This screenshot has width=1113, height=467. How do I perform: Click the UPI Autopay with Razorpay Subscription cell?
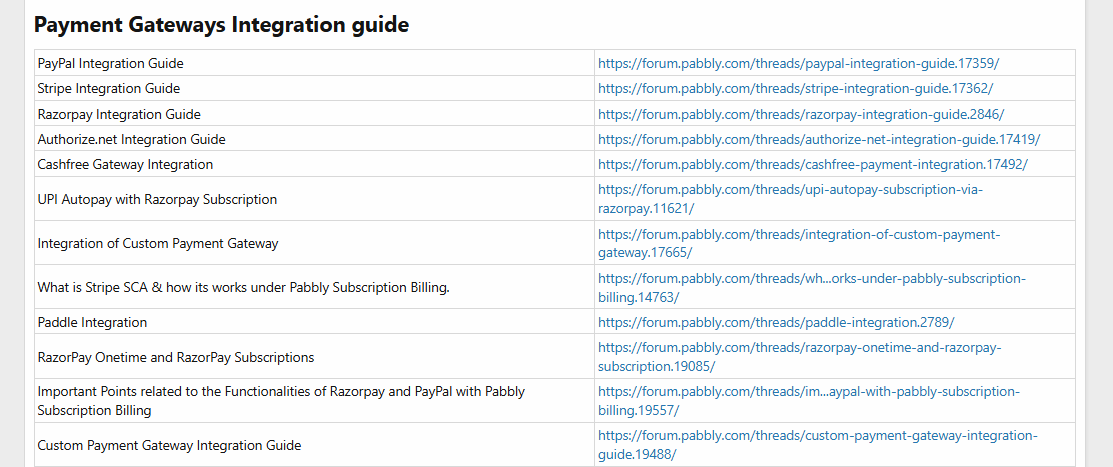pos(314,199)
